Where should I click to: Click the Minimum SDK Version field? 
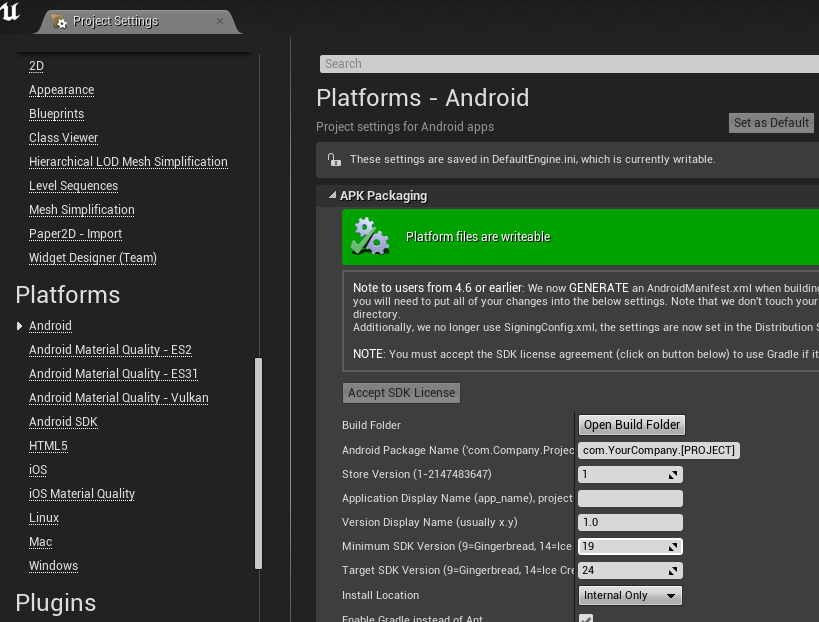[630, 546]
